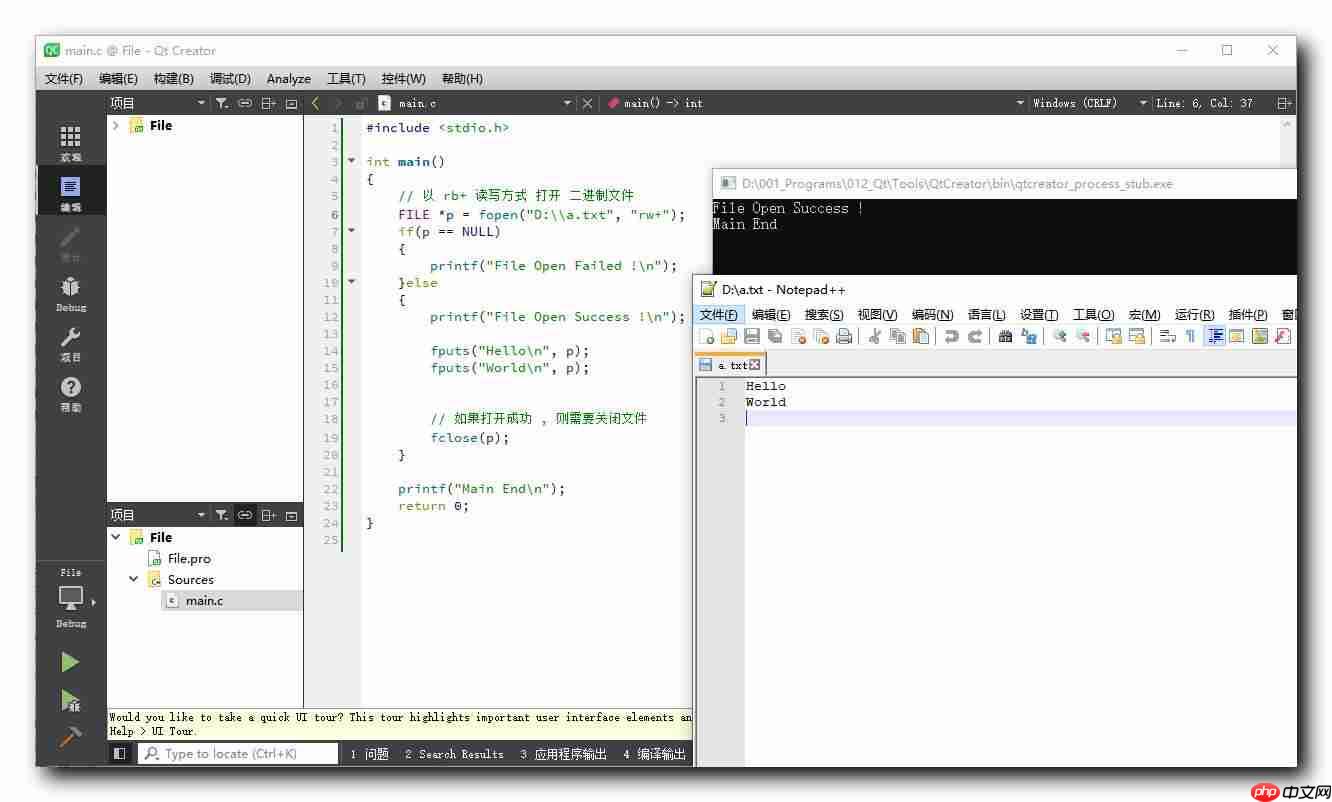
Task: Collapse the Sources folder in project tree
Action: [134, 579]
